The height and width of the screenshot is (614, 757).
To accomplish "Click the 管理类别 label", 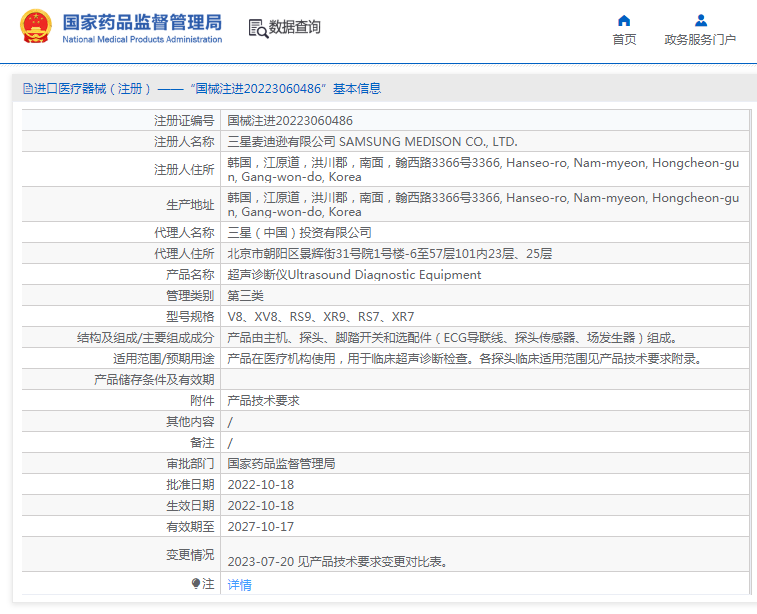I will point(190,295).
